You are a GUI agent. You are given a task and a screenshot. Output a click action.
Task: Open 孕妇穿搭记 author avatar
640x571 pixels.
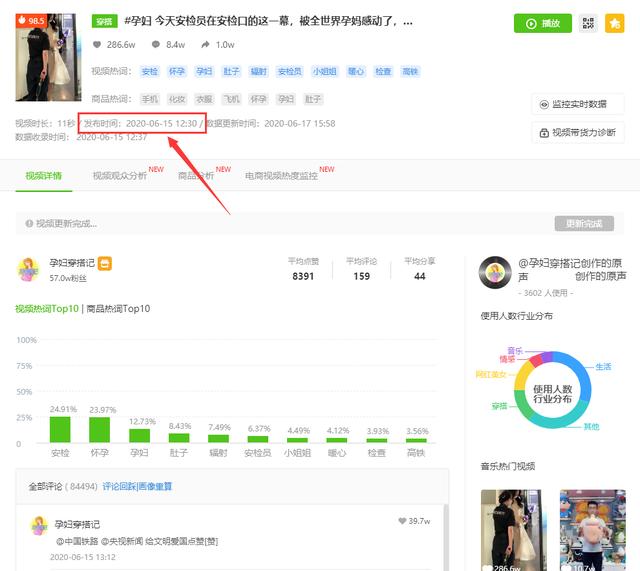pyautogui.click(x=31, y=269)
